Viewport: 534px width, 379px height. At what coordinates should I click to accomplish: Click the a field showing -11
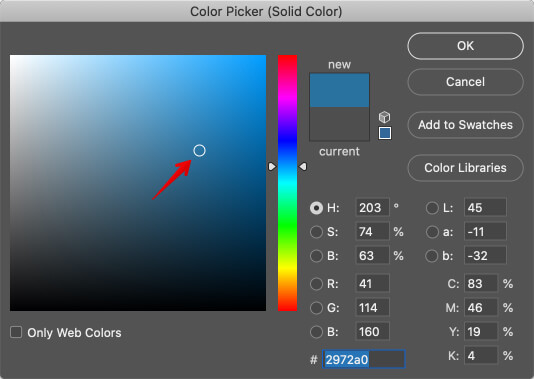click(485, 232)
